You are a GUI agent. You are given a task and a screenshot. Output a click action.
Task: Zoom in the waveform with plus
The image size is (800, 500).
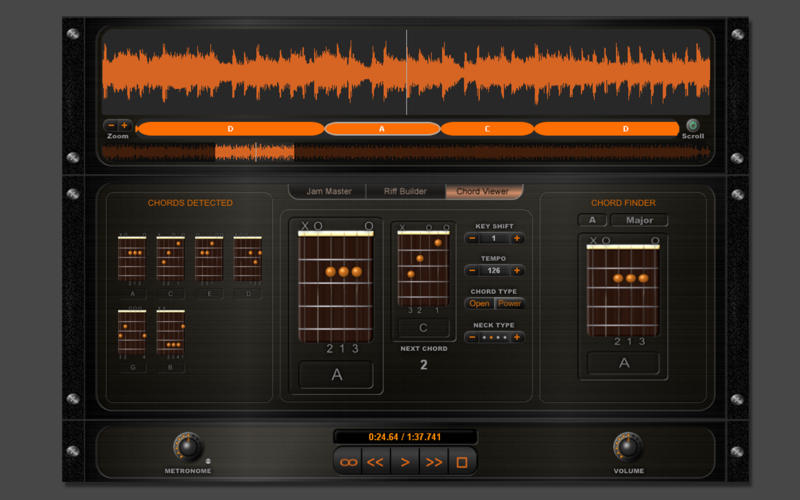[x=124, y=126]
